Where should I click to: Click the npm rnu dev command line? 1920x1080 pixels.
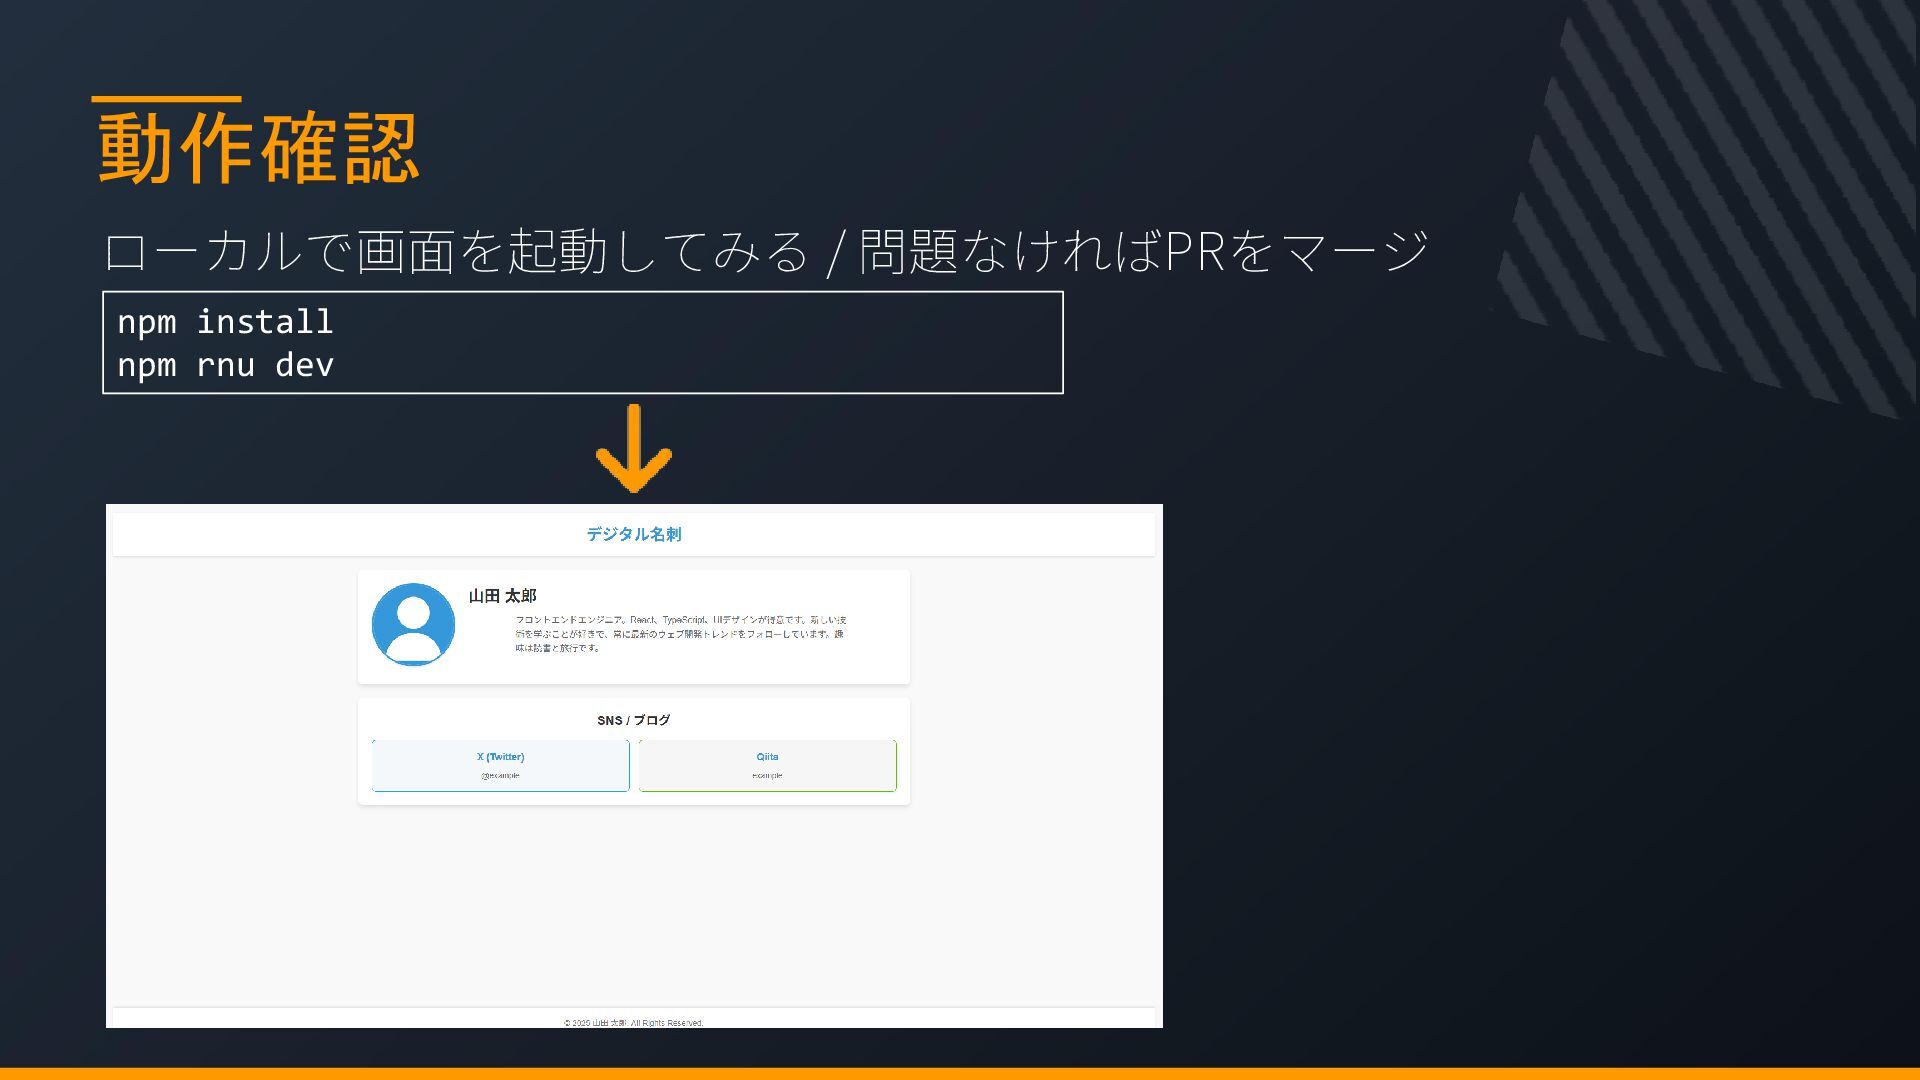[225, 365]
